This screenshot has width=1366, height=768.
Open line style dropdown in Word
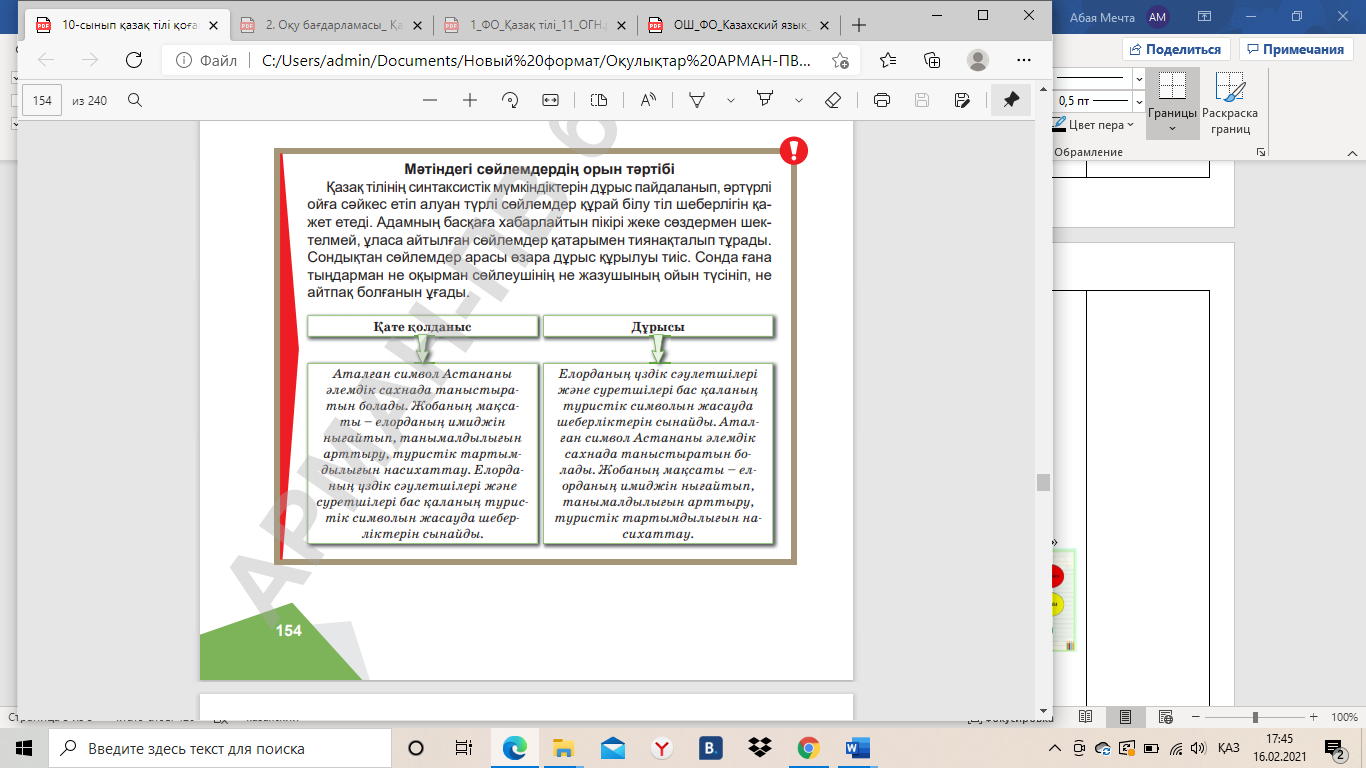click(x=1138, y=78)
